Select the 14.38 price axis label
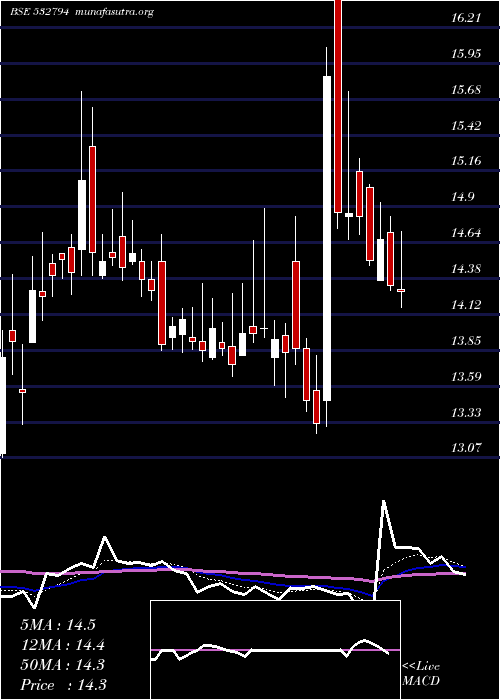 click(x=466, y=269)
